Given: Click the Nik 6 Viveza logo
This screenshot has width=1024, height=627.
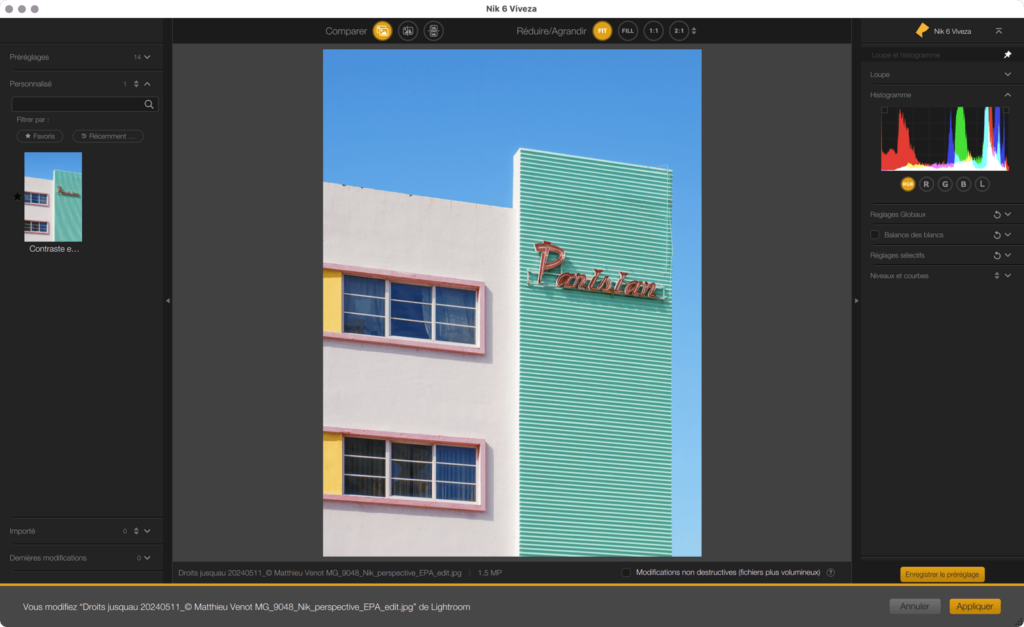Looking at the screenshot, I should coord(922,30).
